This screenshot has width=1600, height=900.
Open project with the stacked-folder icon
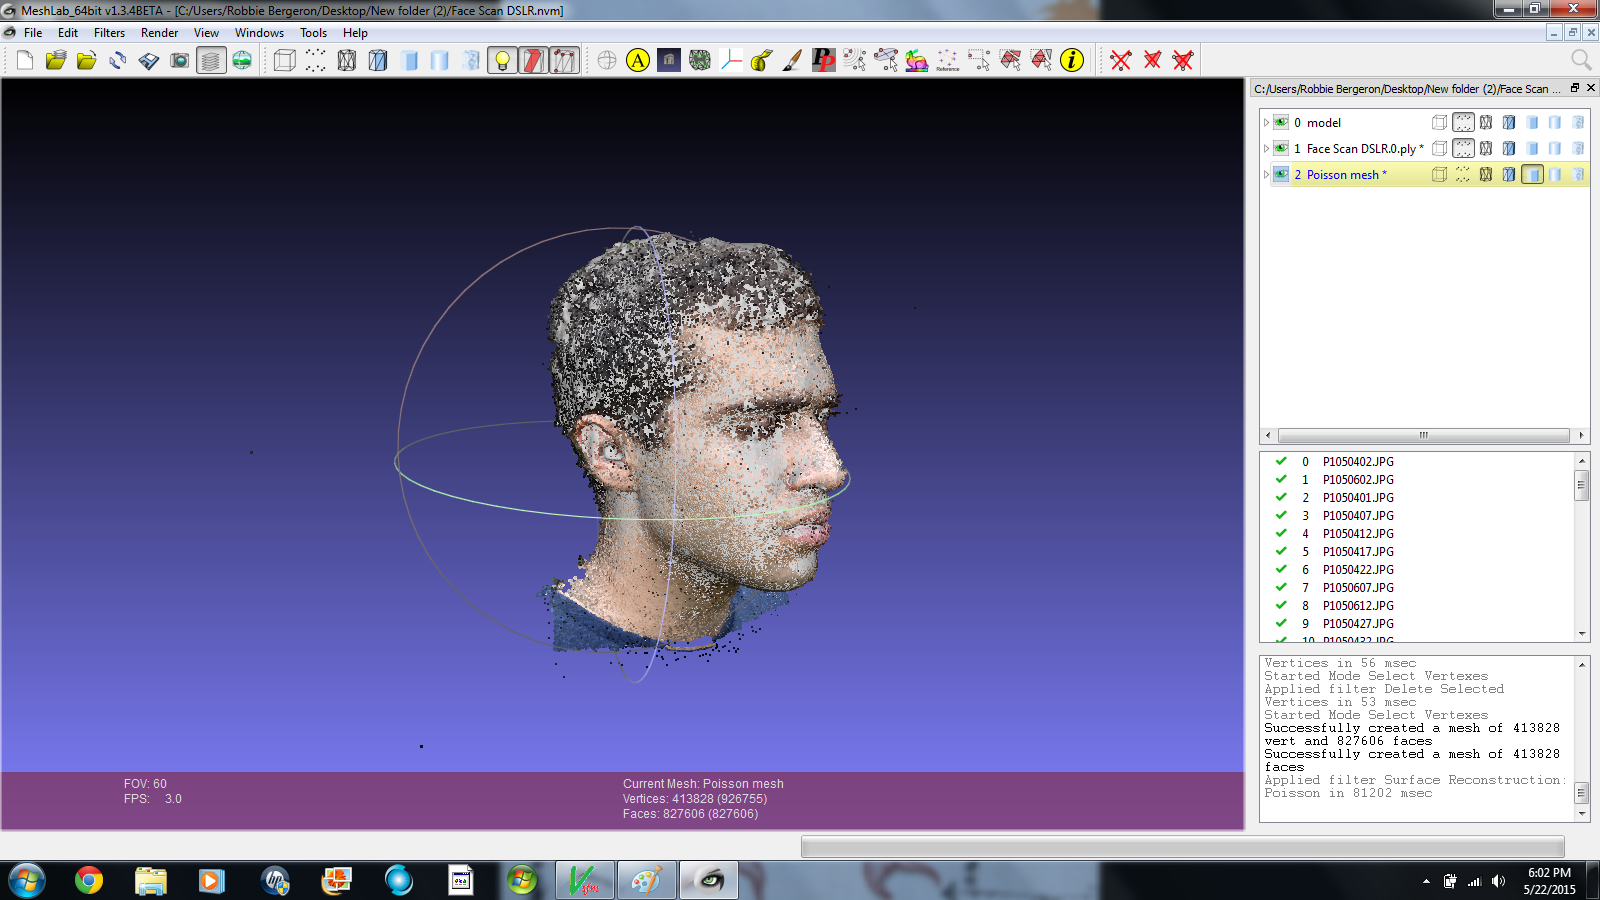(x=56, y=61)
